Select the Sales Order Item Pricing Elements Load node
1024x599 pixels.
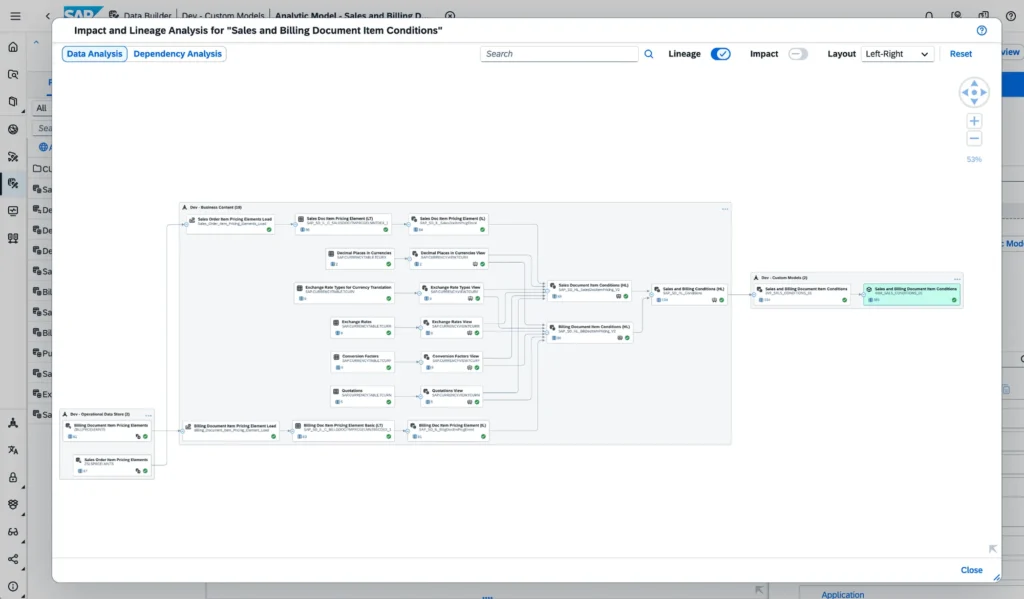pos(230,224)
